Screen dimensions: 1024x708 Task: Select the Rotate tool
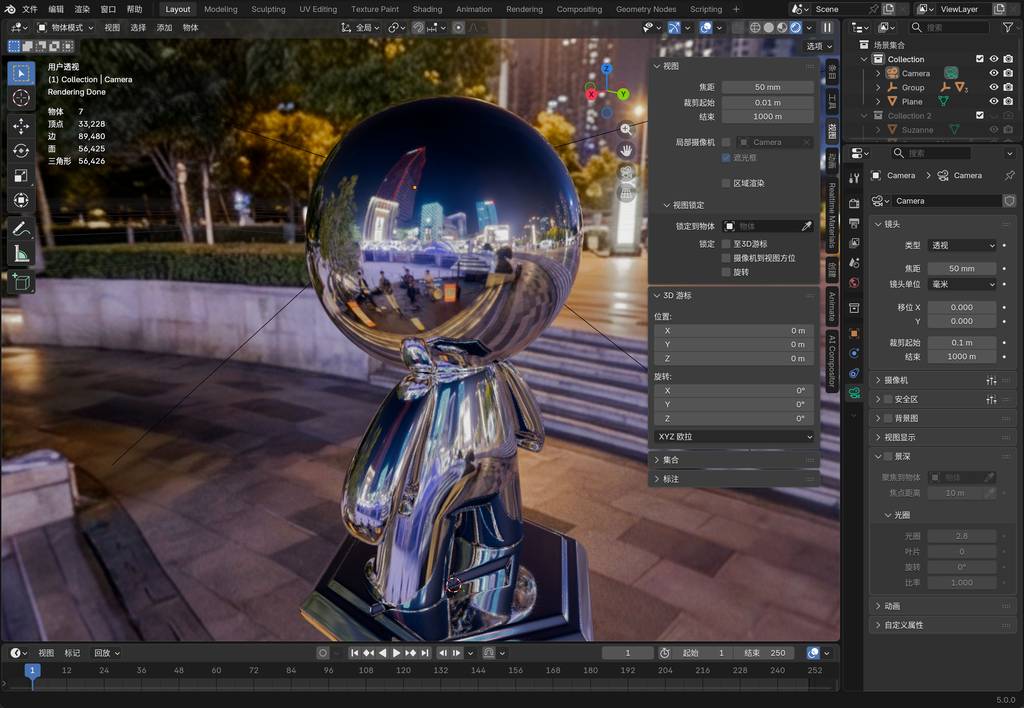[21, 151]
